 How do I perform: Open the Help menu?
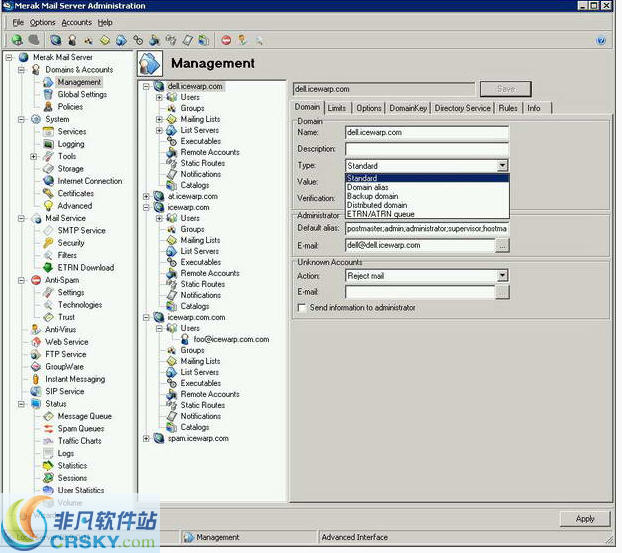click(x=105, y=23)
